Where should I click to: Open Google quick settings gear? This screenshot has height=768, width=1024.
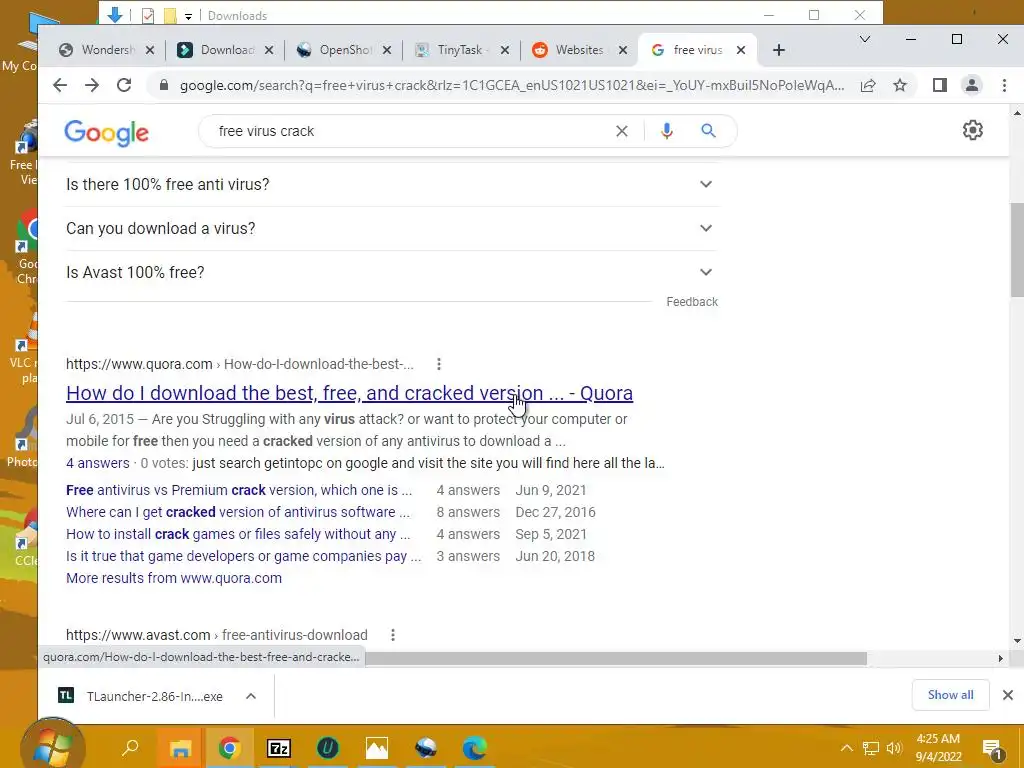[973, 130]
